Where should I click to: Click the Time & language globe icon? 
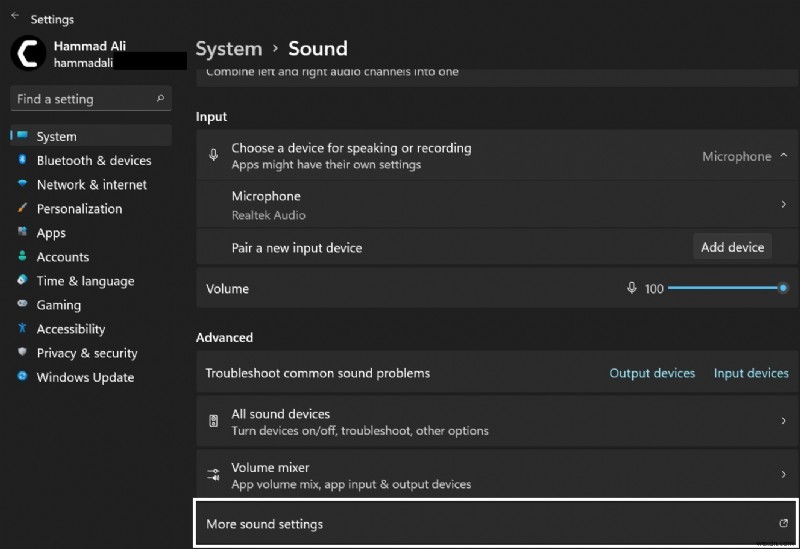point(22,280)
